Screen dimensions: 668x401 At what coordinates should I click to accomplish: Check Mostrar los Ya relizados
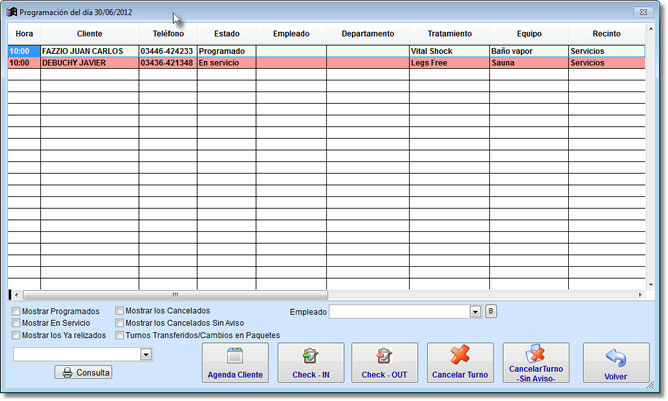click(x=16, y=335)
